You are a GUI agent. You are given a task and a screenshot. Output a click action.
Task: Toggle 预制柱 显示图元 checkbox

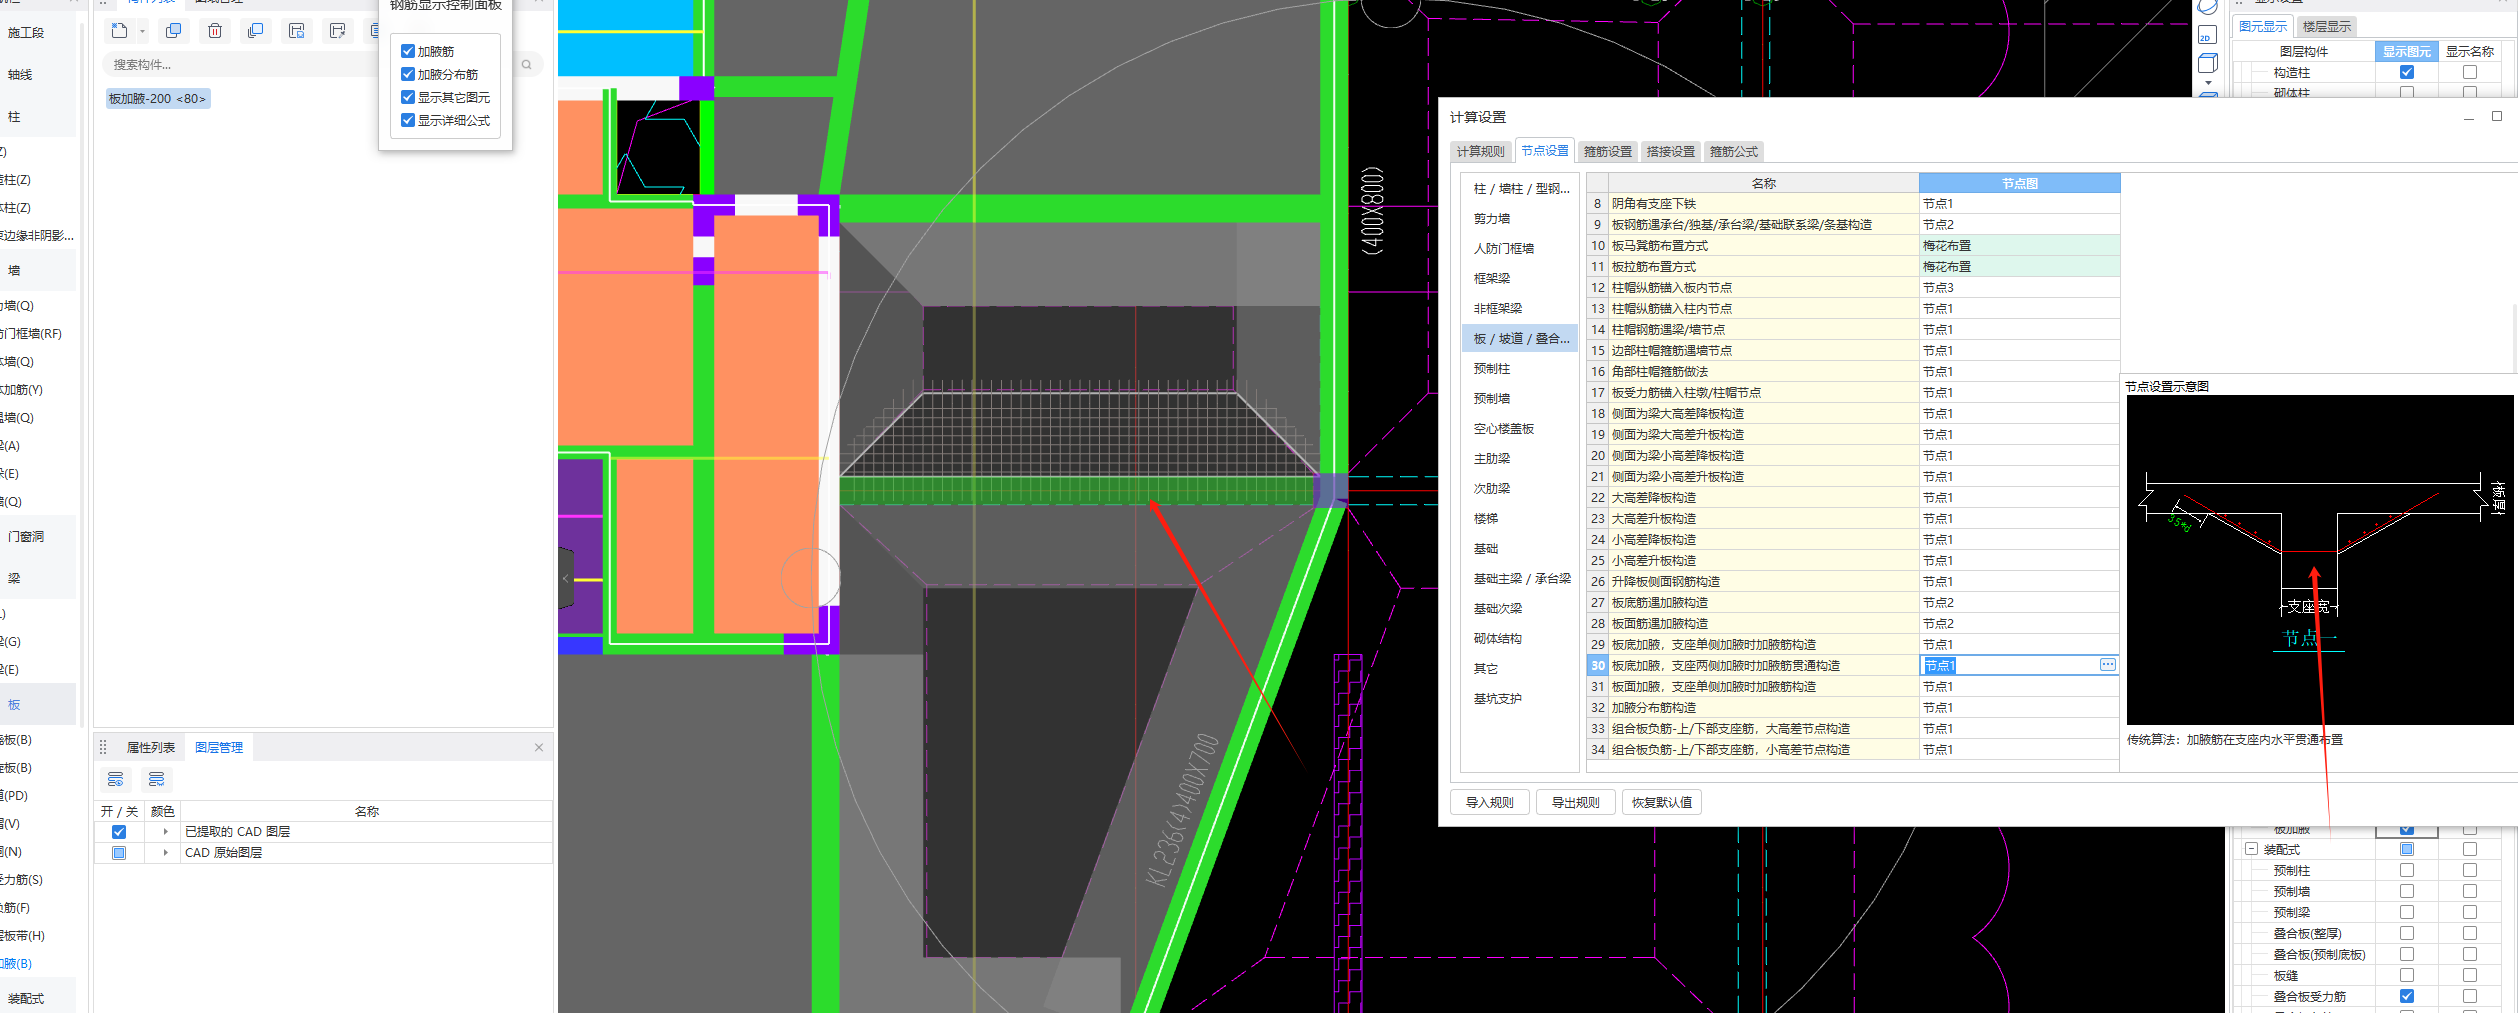tap(2407, 870)
